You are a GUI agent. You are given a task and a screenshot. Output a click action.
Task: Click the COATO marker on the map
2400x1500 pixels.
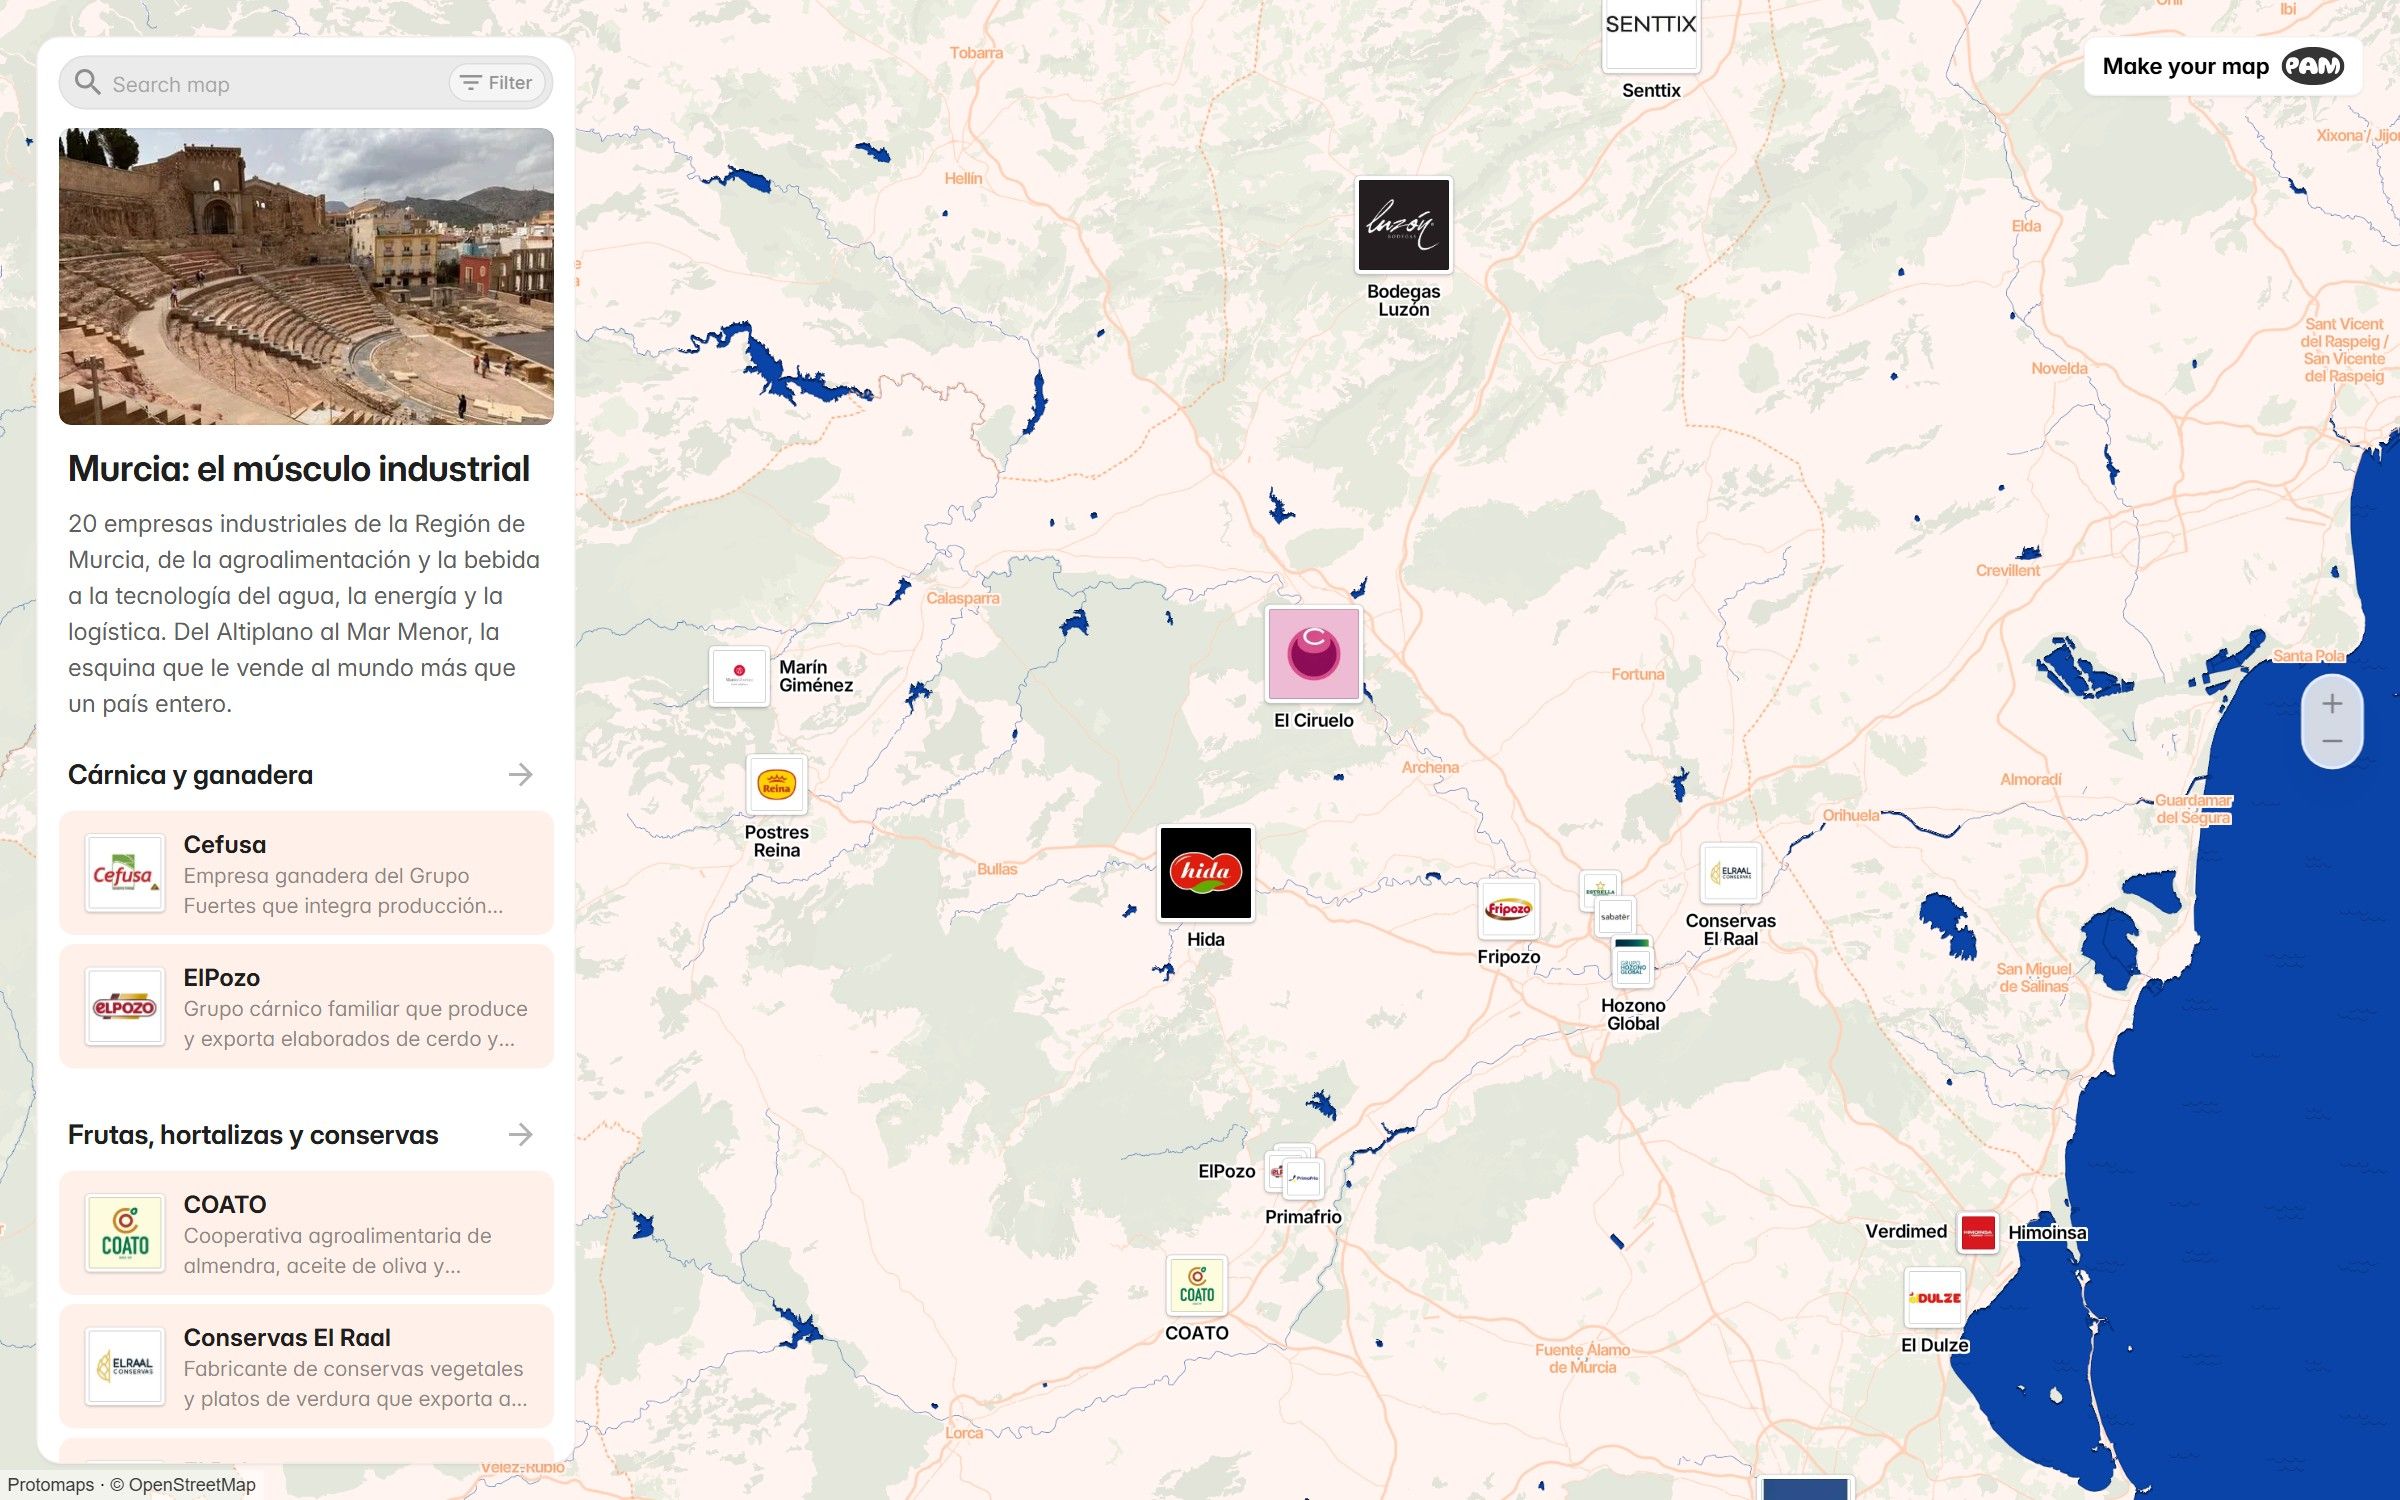click(x=1196, y=1285)
